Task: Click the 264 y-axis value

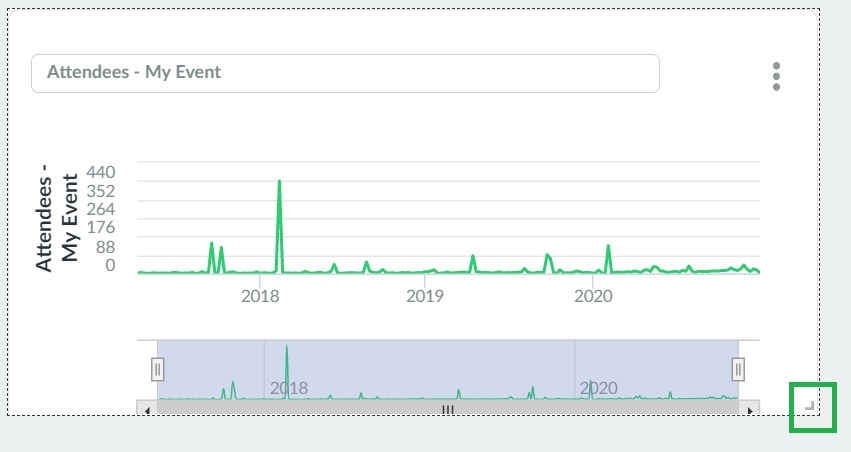Action: [101, 209]
